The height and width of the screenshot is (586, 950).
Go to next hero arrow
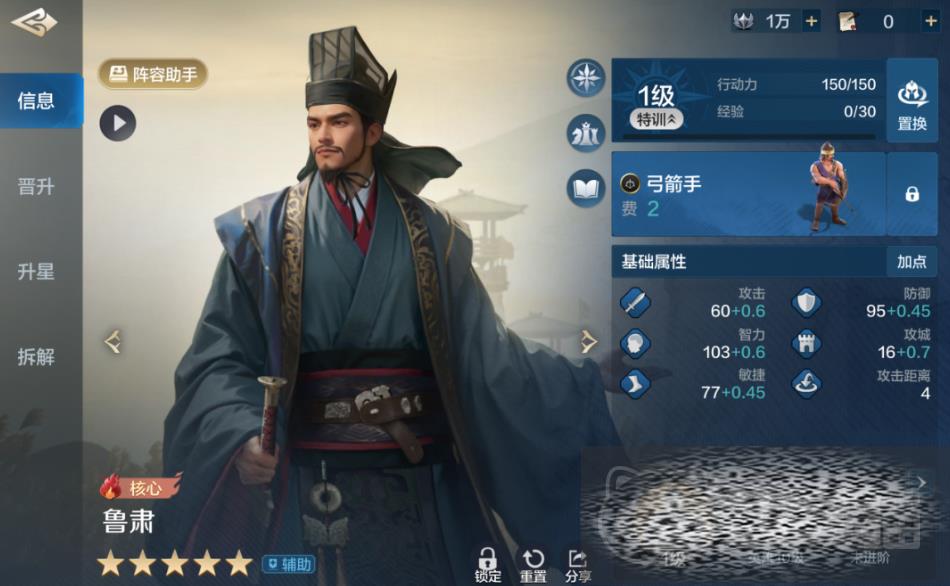tap(589, 342)
